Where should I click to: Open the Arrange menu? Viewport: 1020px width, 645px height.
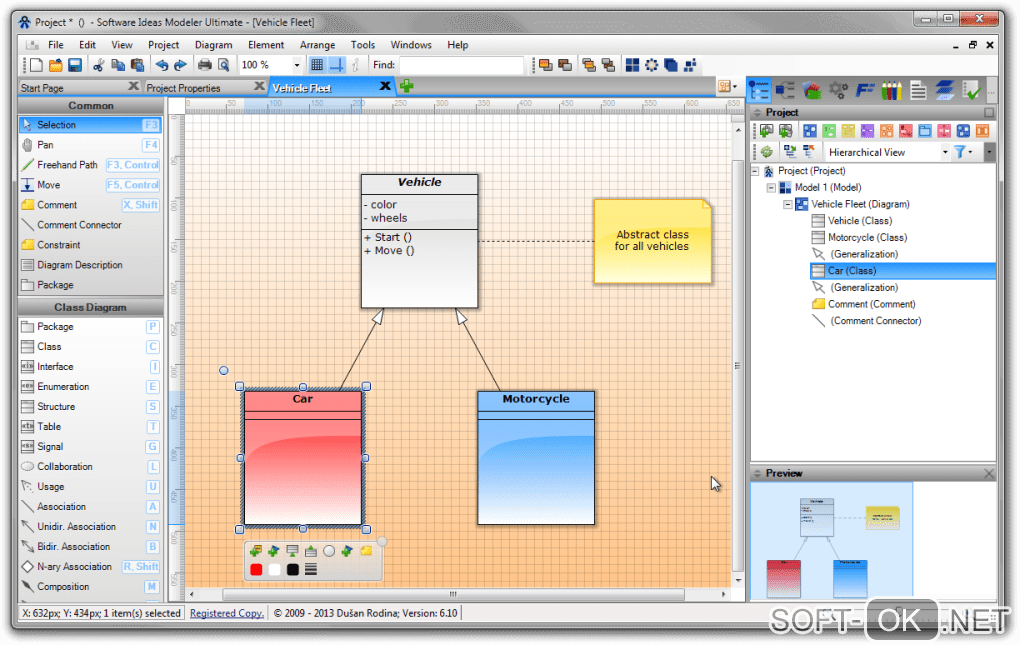(317, 45)
